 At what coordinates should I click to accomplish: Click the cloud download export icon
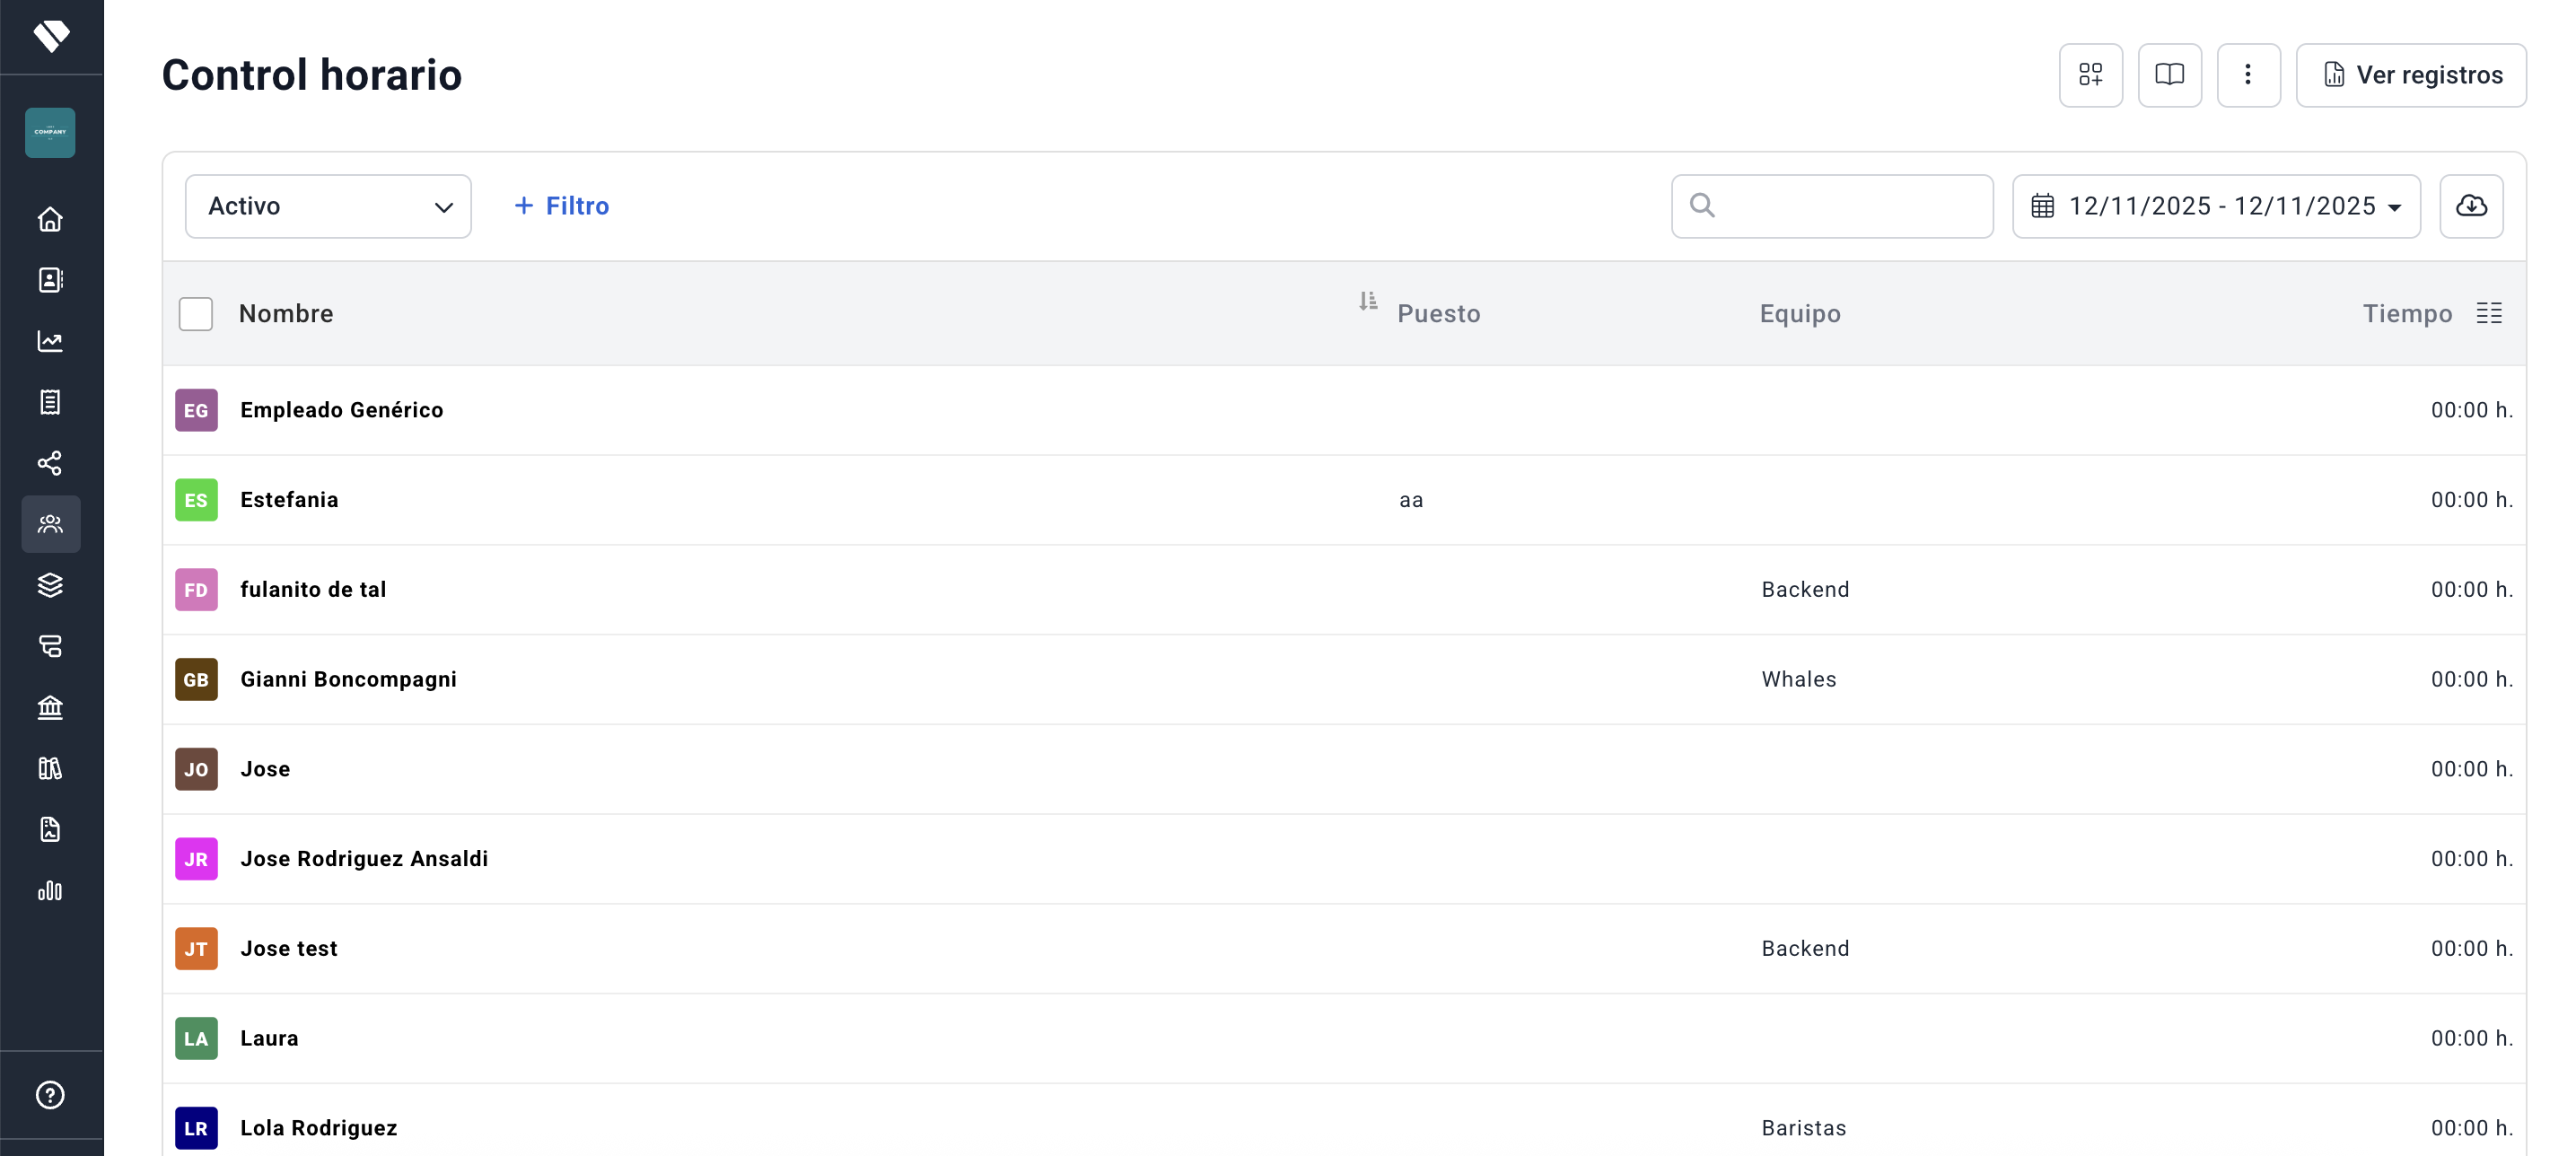2471,206
